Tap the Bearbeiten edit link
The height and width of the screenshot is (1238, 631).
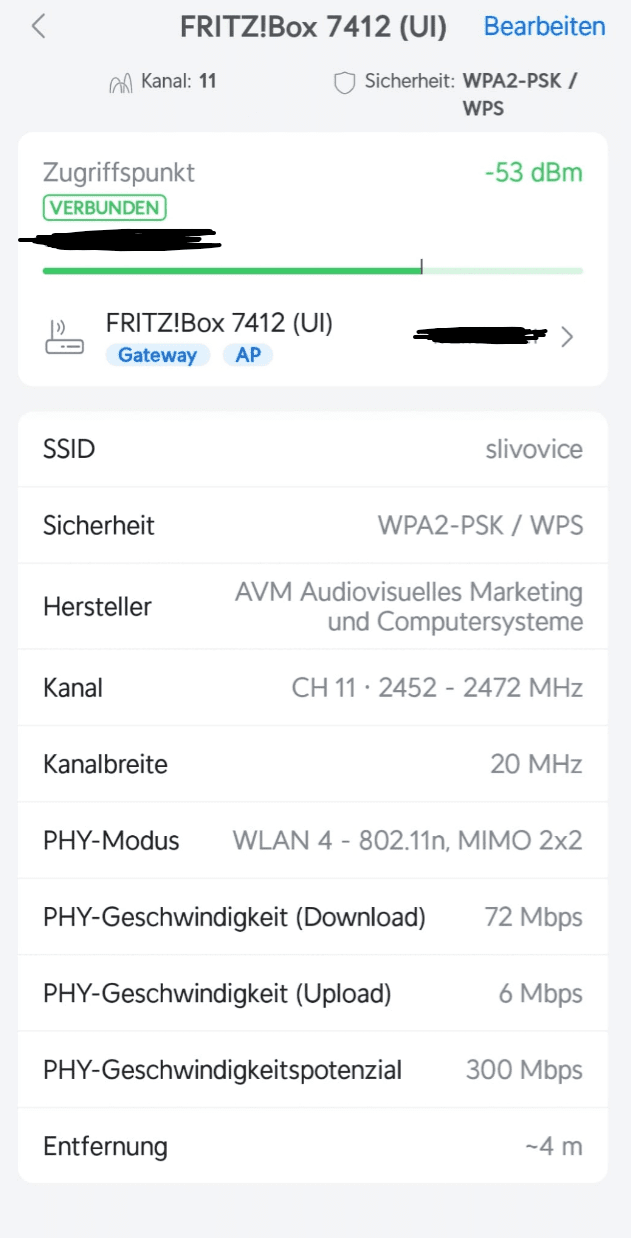click(x=544, y=26)
